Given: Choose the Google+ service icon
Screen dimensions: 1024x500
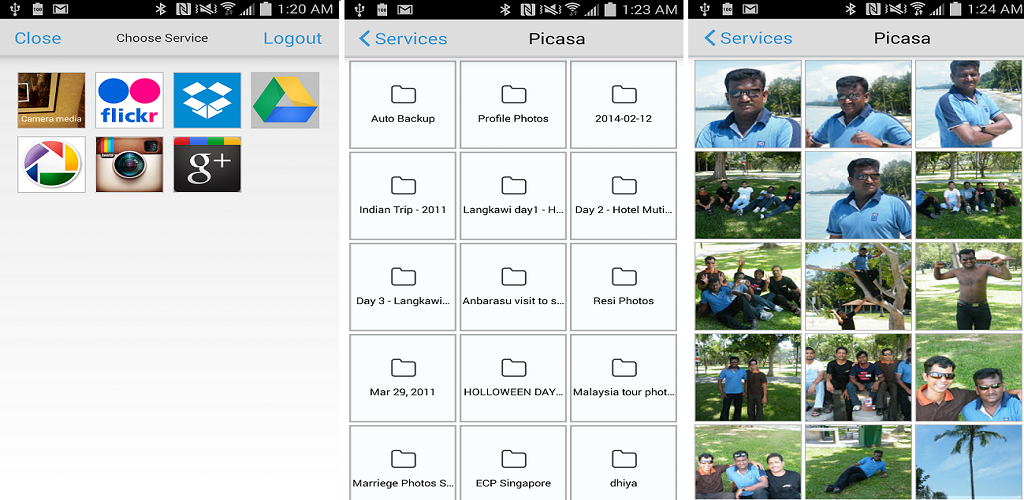Looking at the screenshot, I should tap(207, 164).
